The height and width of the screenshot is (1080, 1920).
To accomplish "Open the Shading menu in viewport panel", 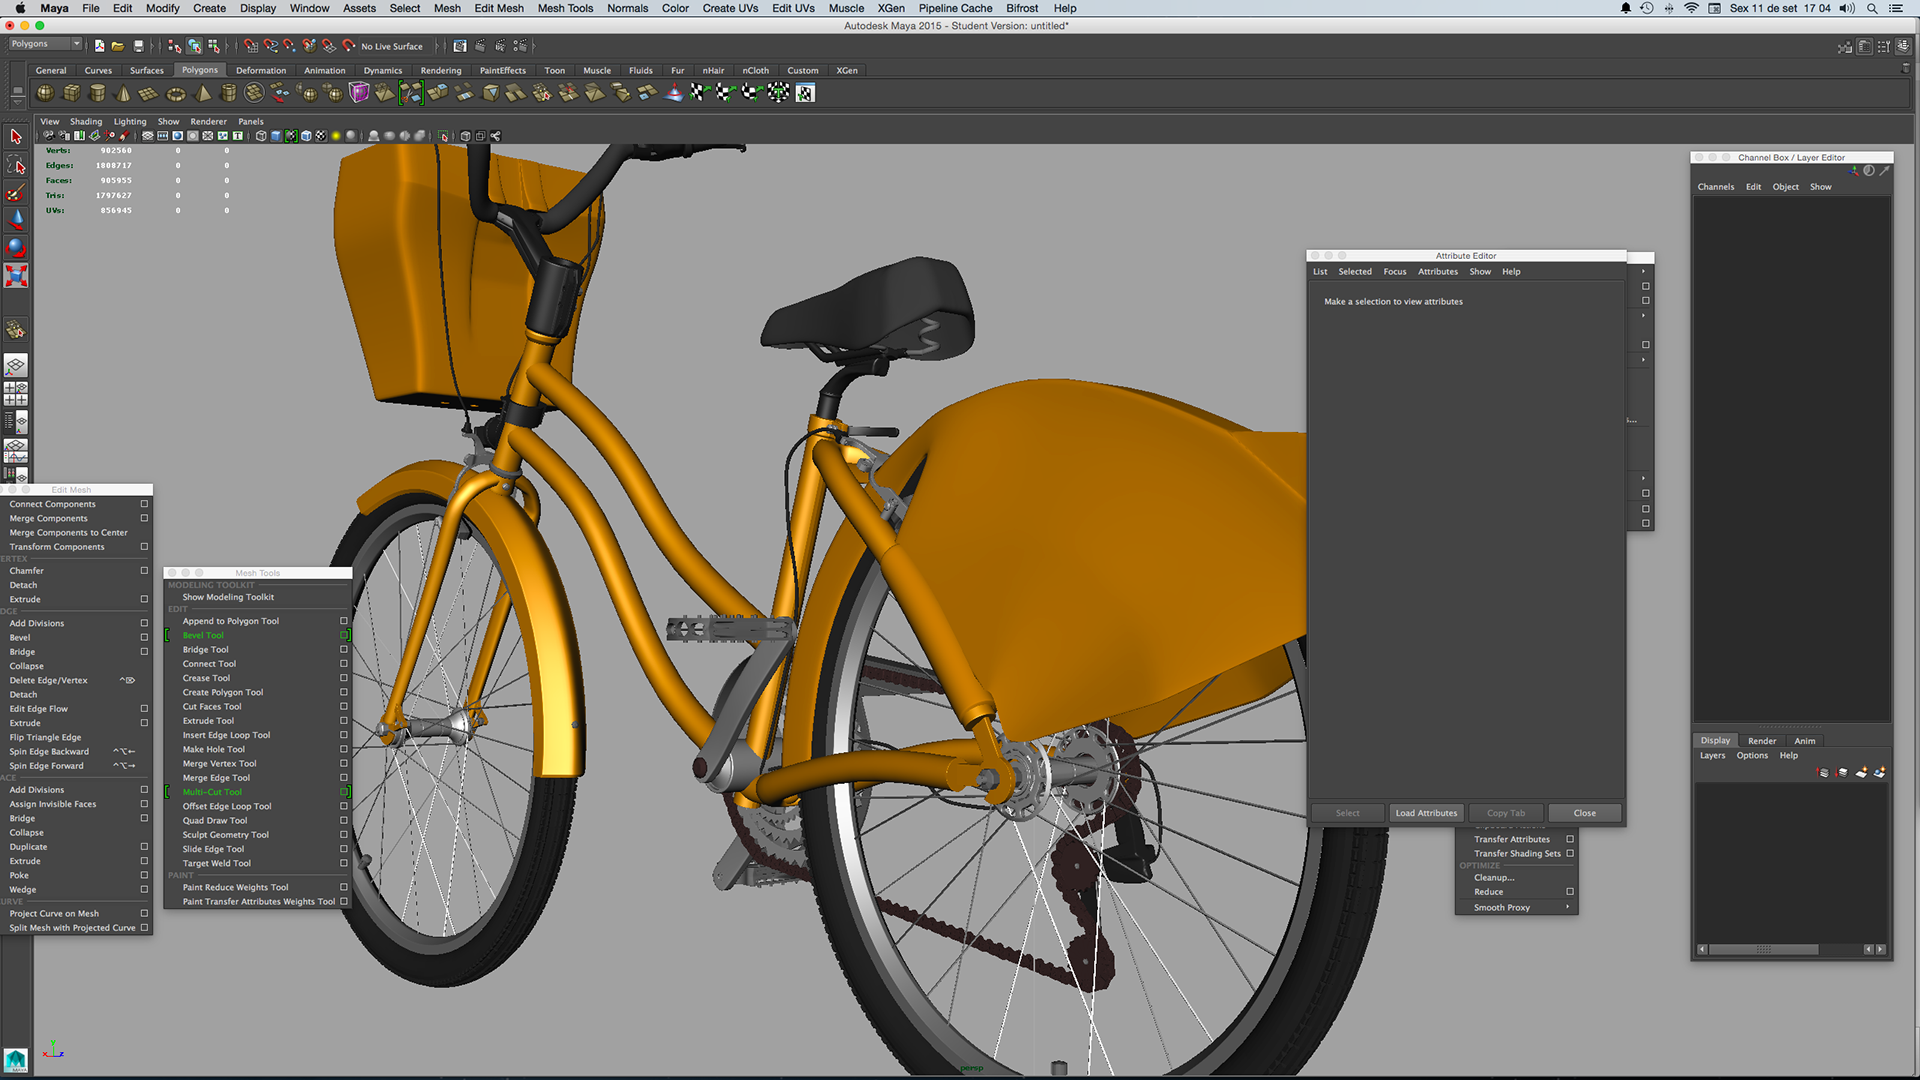I will click(x=86, y=121).
